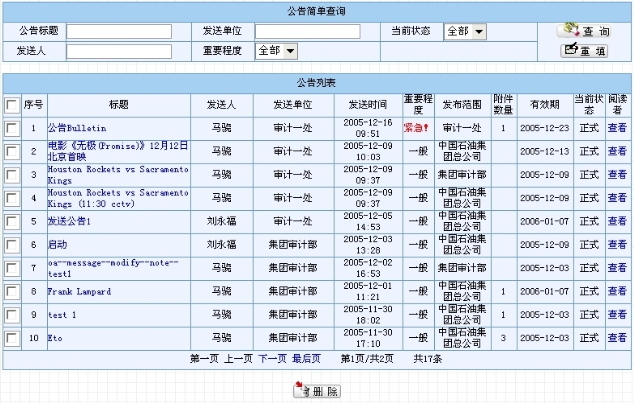Click the 查询 search button

585,30
